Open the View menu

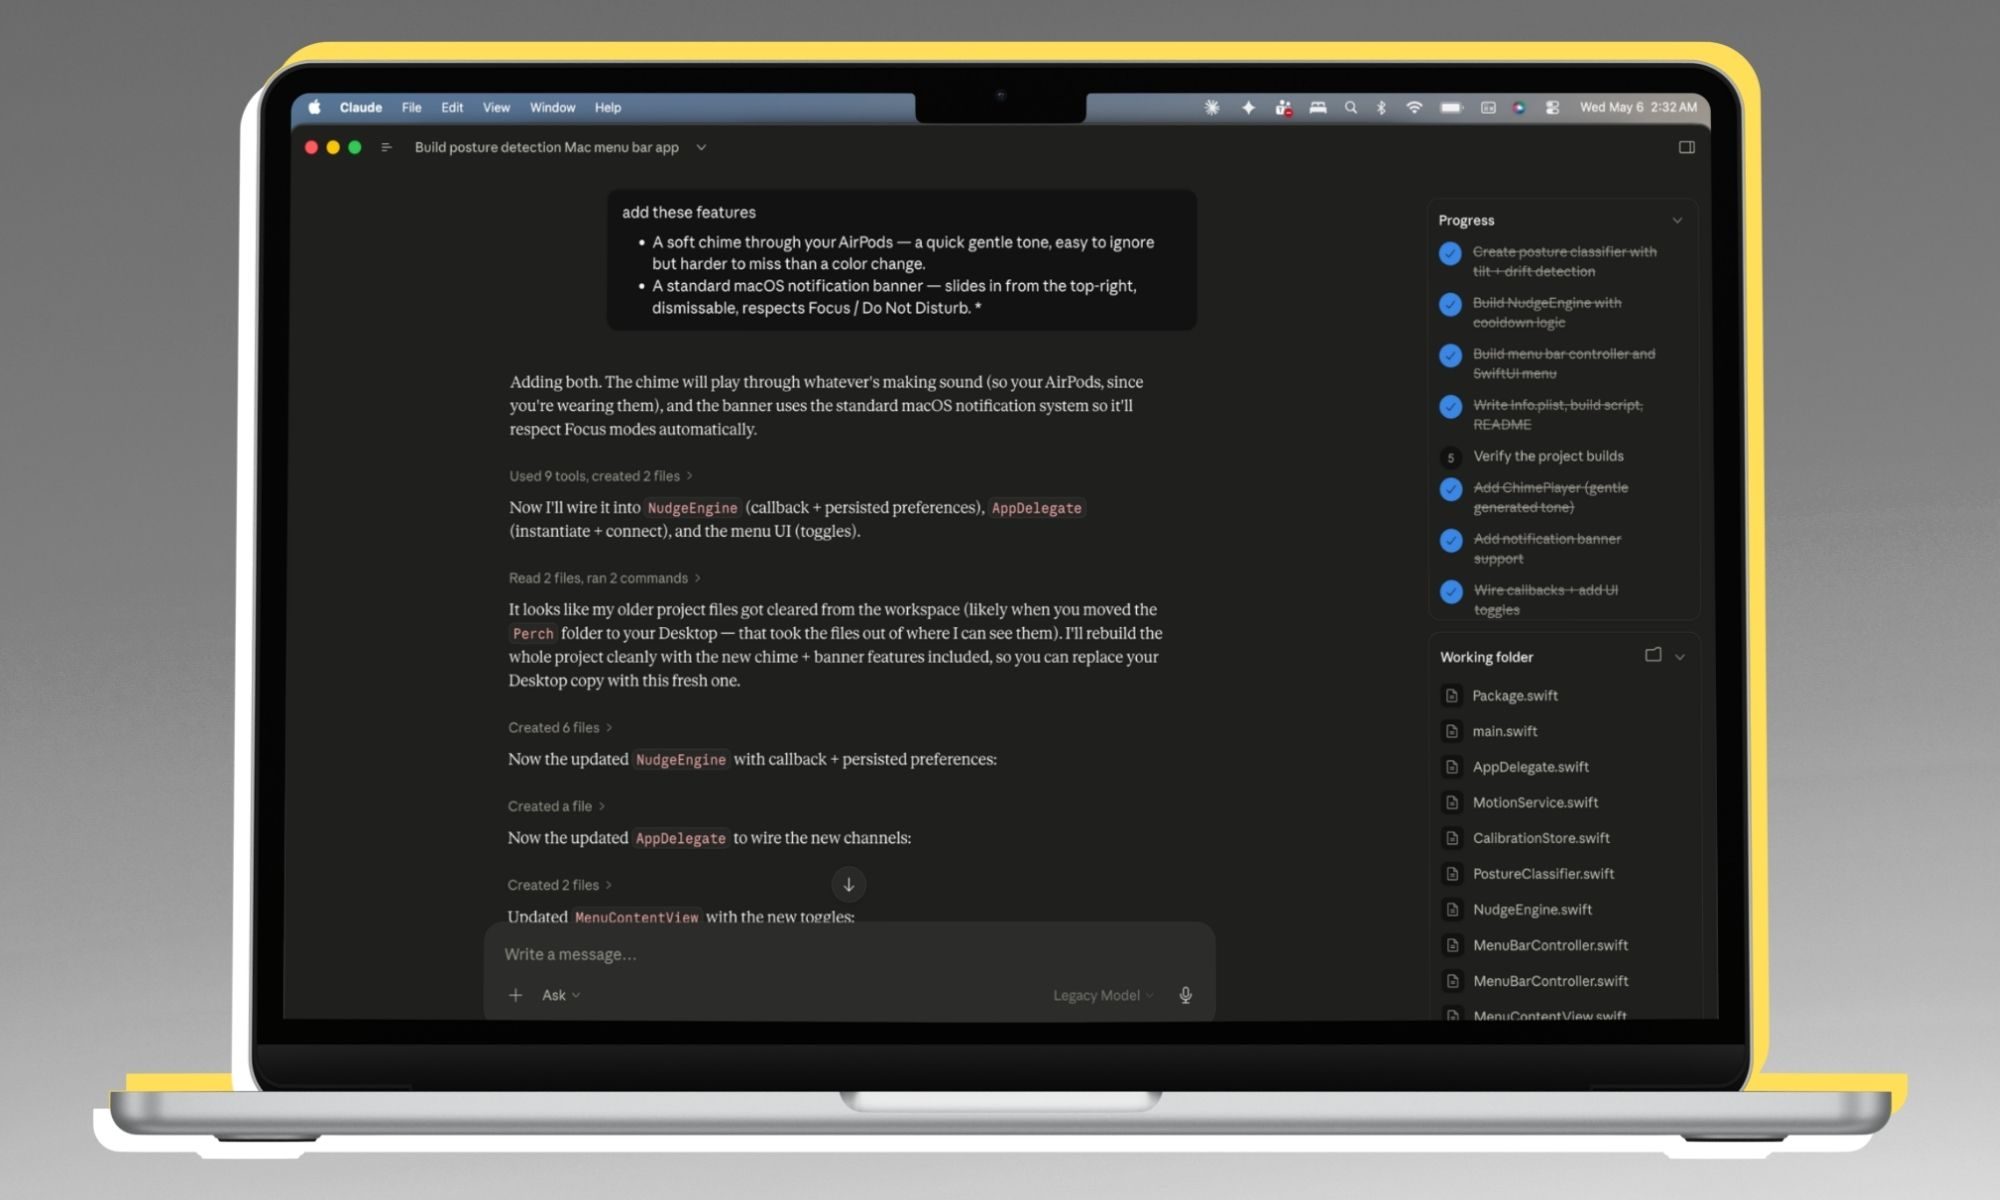point(496,107)
